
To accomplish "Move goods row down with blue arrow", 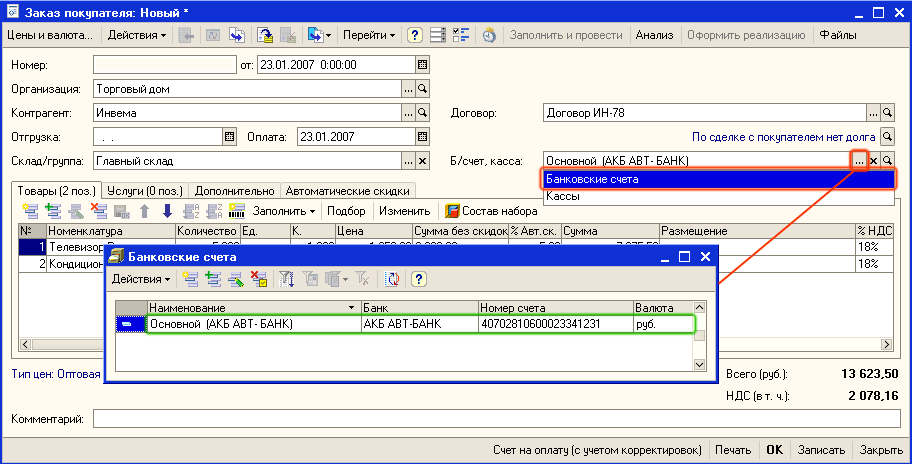I will pos(168,211).
